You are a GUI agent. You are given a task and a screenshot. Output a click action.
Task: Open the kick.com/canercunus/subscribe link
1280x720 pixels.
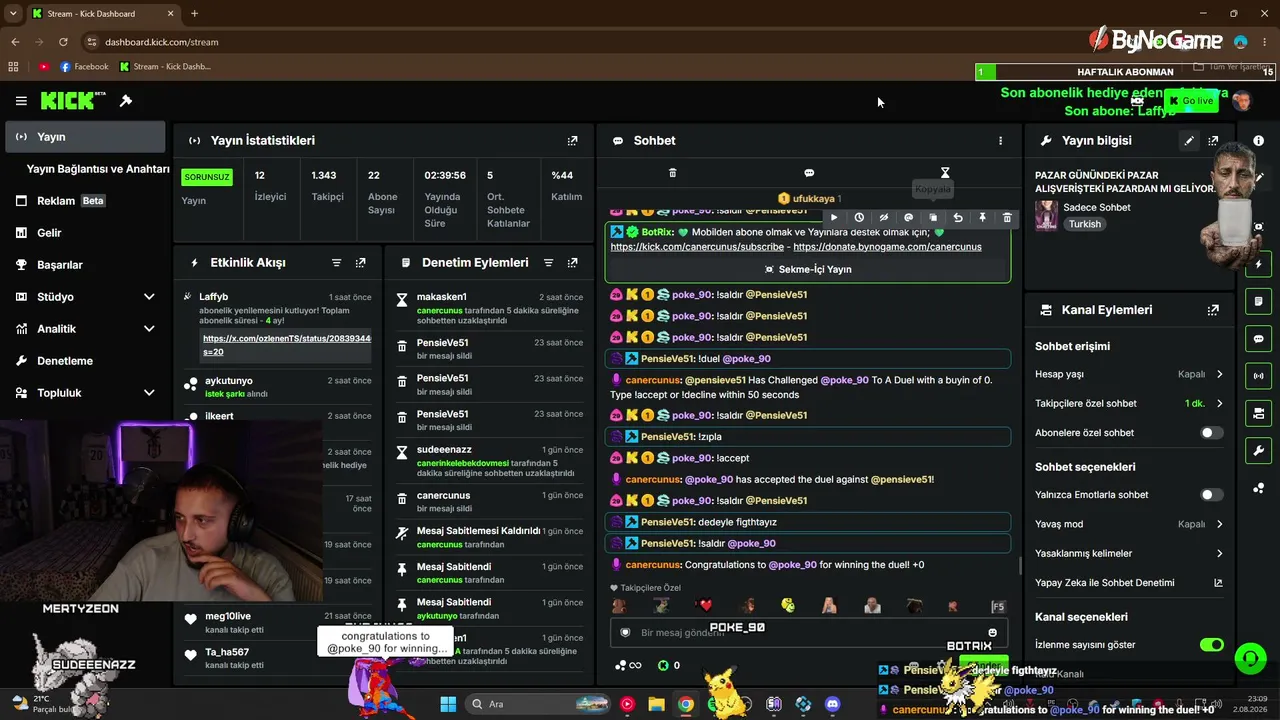click(x=697, y=247)
